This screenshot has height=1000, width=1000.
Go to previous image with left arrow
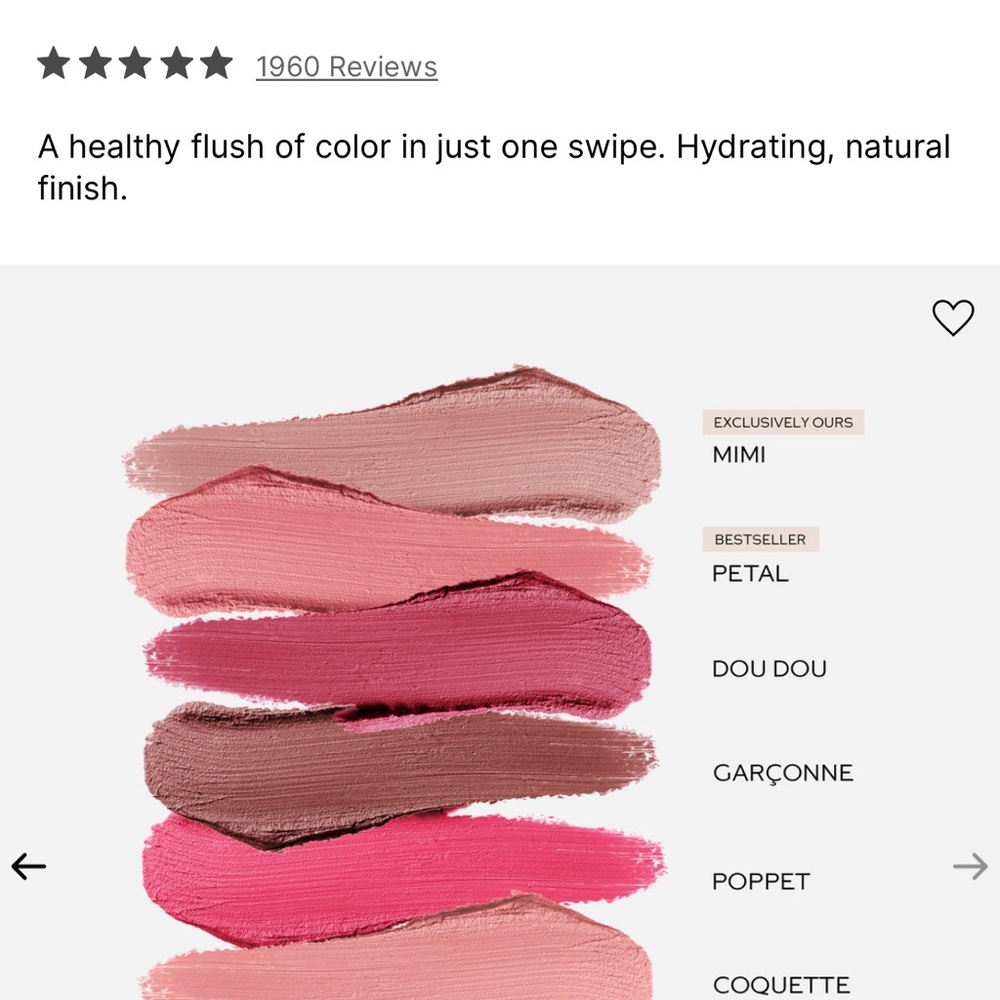[x=29, y=866]
